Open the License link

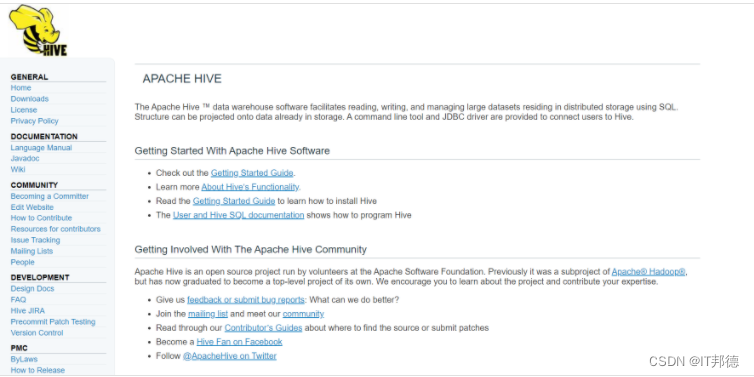click(x=24, y=110)
